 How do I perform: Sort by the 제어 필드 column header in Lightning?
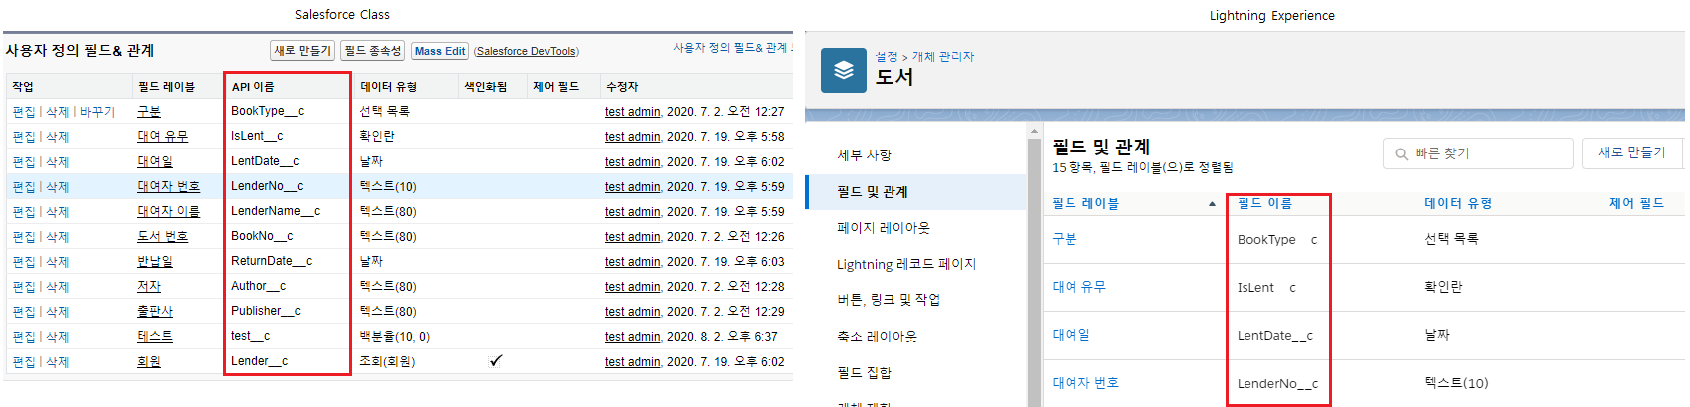1637,203
